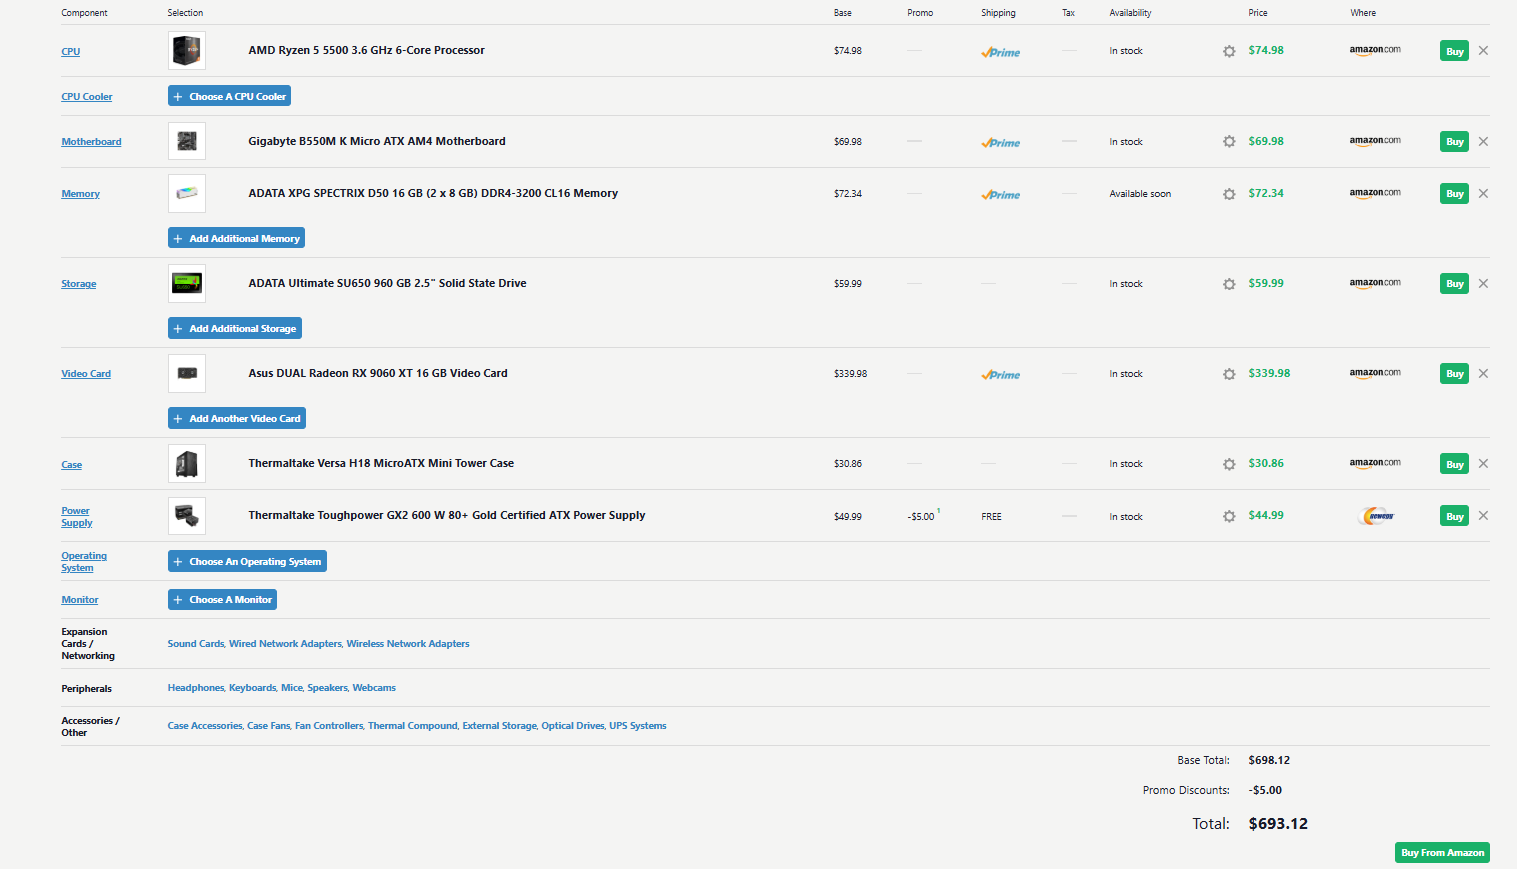Open the Operating System category link

[x=84, y=562]
